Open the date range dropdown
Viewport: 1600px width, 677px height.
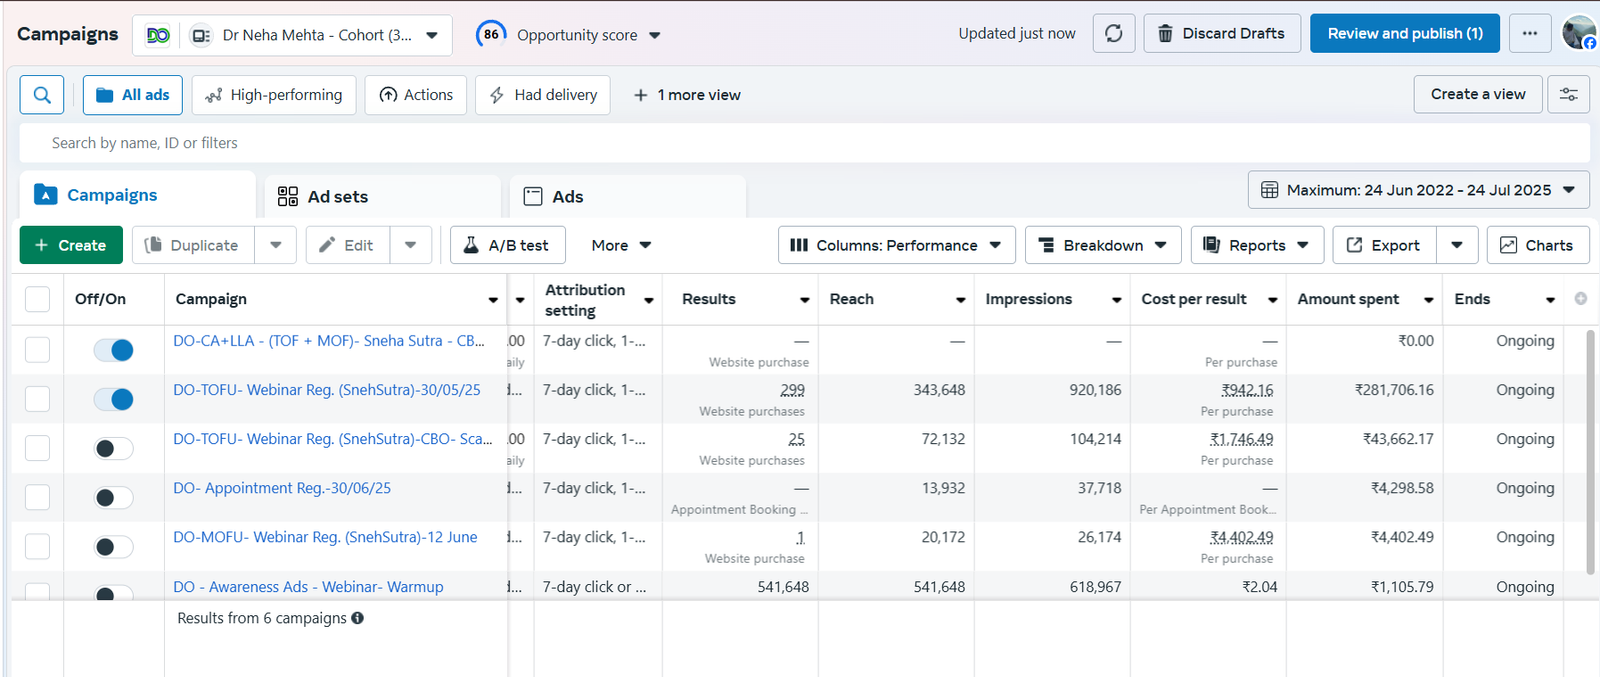click(1418, 190)
